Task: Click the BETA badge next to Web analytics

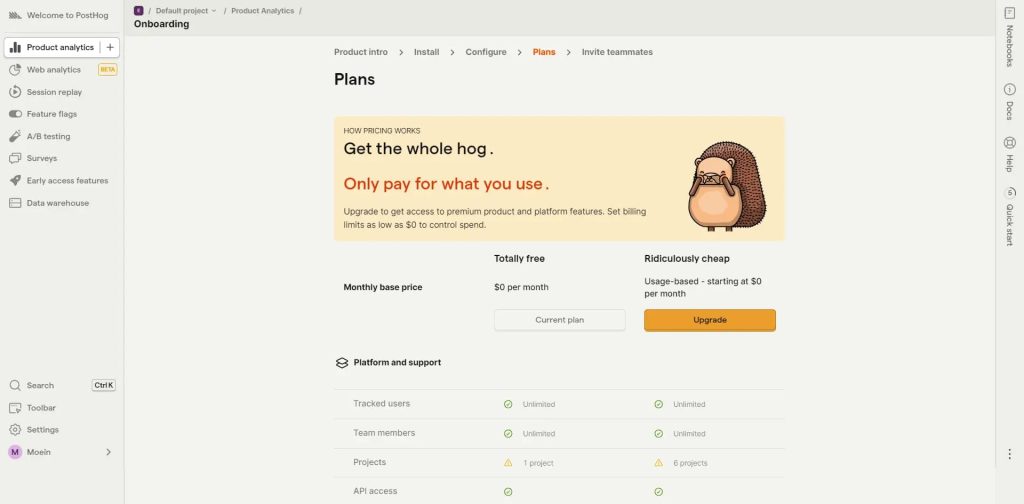Action: coord(108,70)
